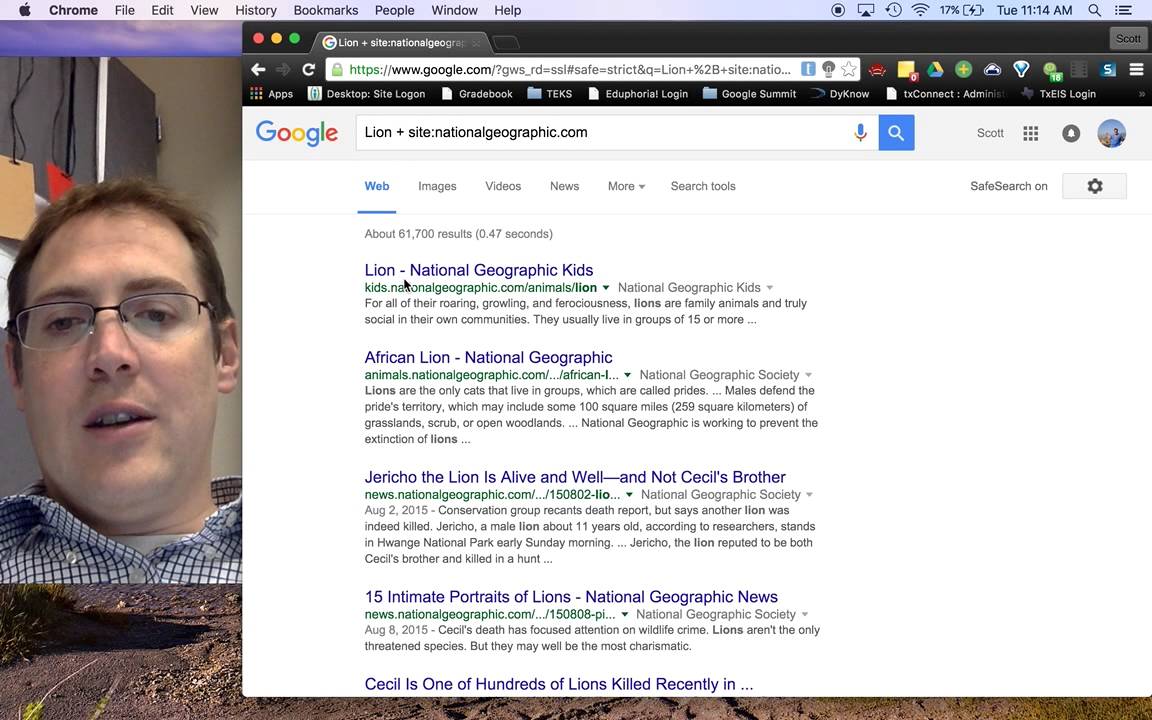Expand the More search filter dropdown

tap(626, 186)
